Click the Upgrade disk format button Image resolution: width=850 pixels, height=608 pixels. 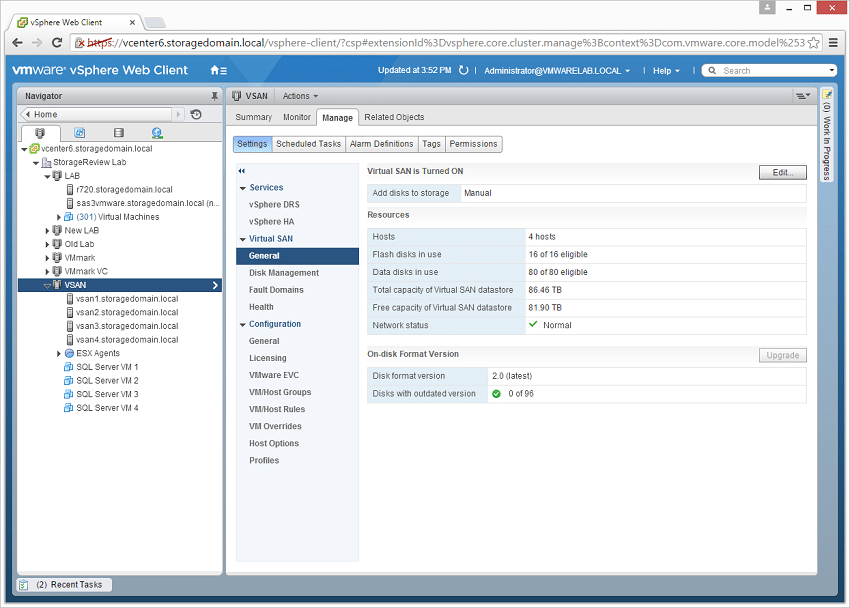pyautogui.click(x=782, y=355)
